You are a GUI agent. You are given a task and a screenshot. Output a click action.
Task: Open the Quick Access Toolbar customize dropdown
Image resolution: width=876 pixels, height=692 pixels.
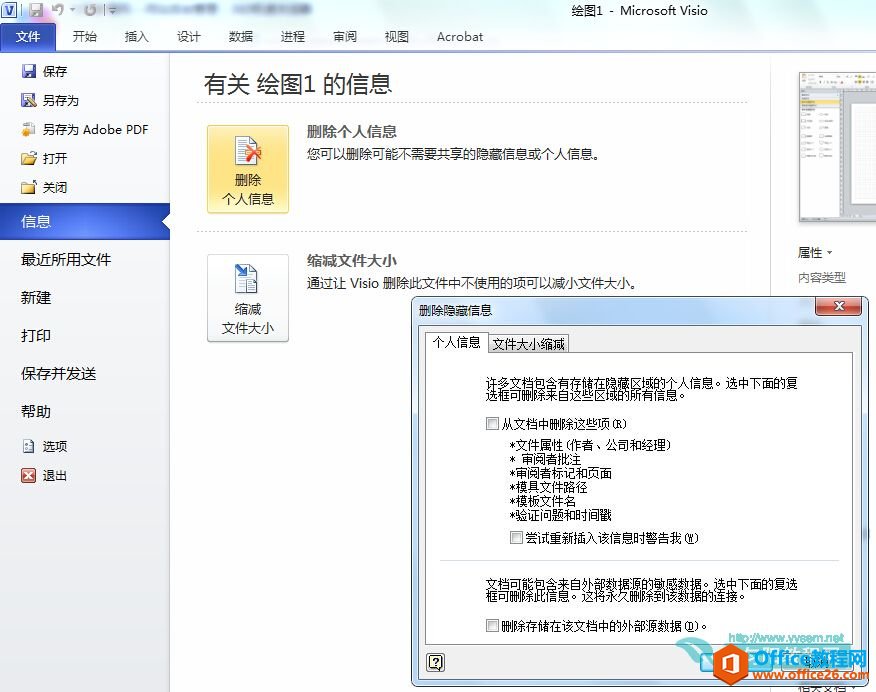112,9
